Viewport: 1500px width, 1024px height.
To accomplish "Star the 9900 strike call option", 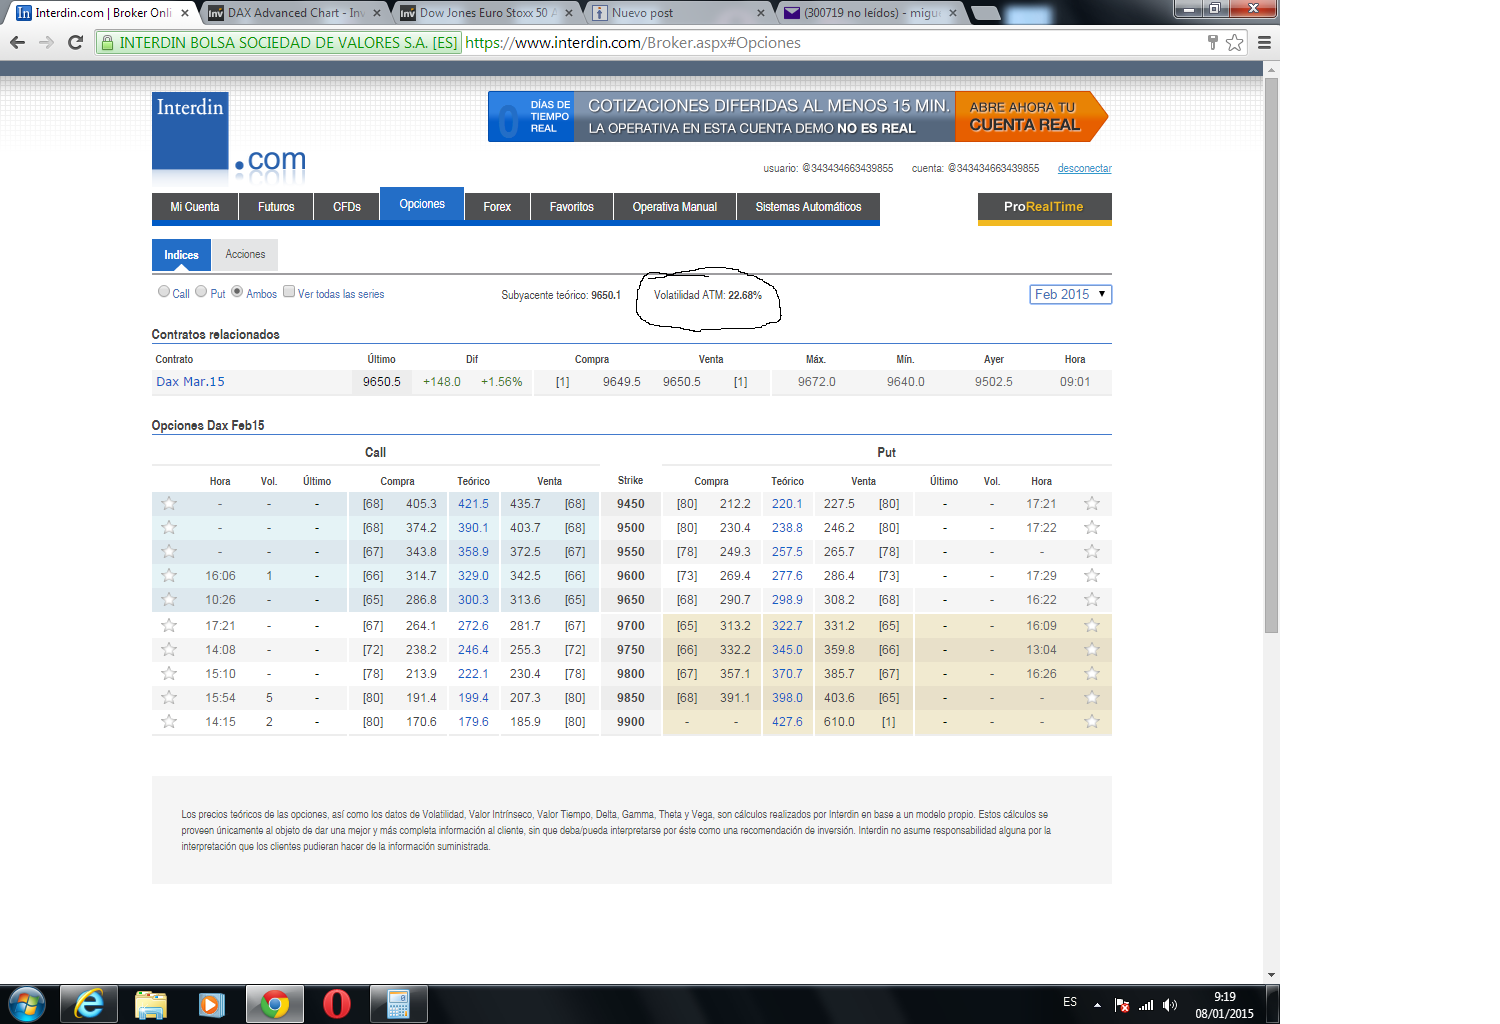I will [x=169, y=722].
